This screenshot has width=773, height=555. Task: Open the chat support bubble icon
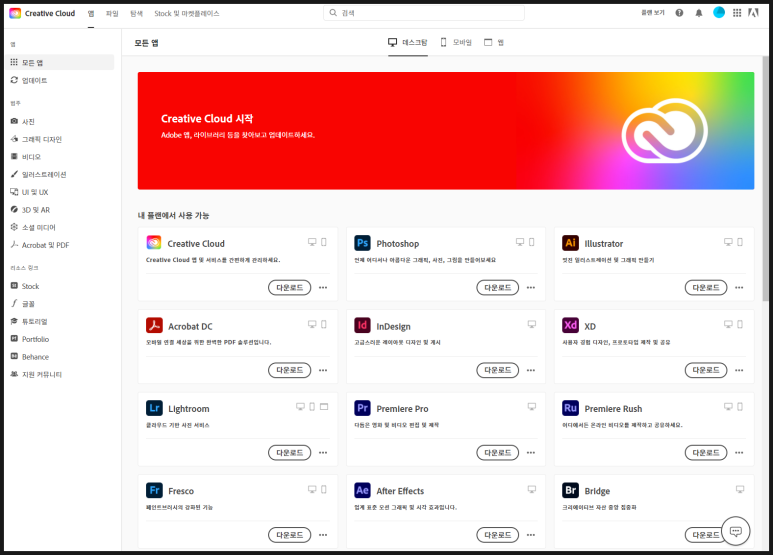pos(736,531)
